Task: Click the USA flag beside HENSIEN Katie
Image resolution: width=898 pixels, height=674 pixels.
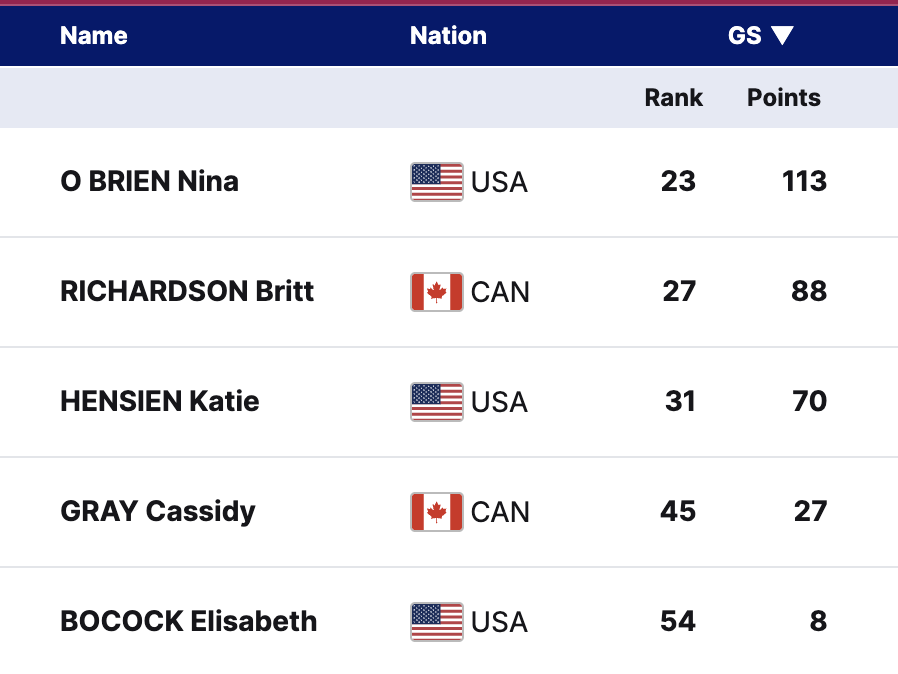Action: pos(436,402)
